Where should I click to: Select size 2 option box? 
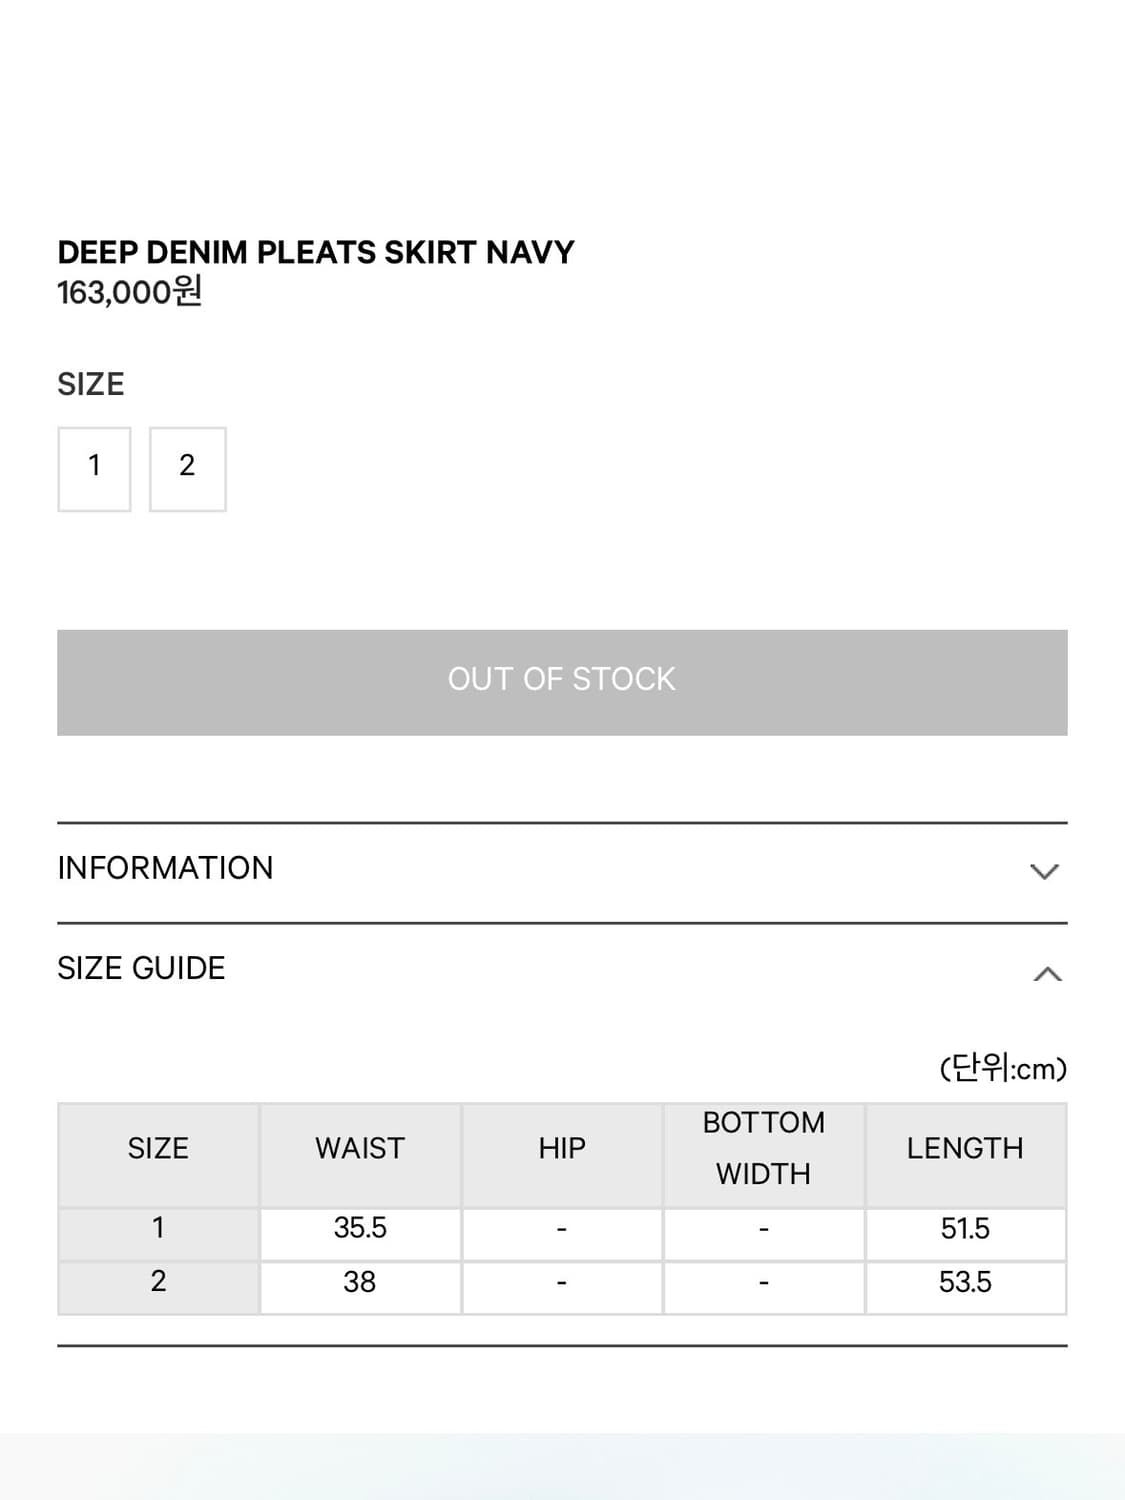point(187,468)
